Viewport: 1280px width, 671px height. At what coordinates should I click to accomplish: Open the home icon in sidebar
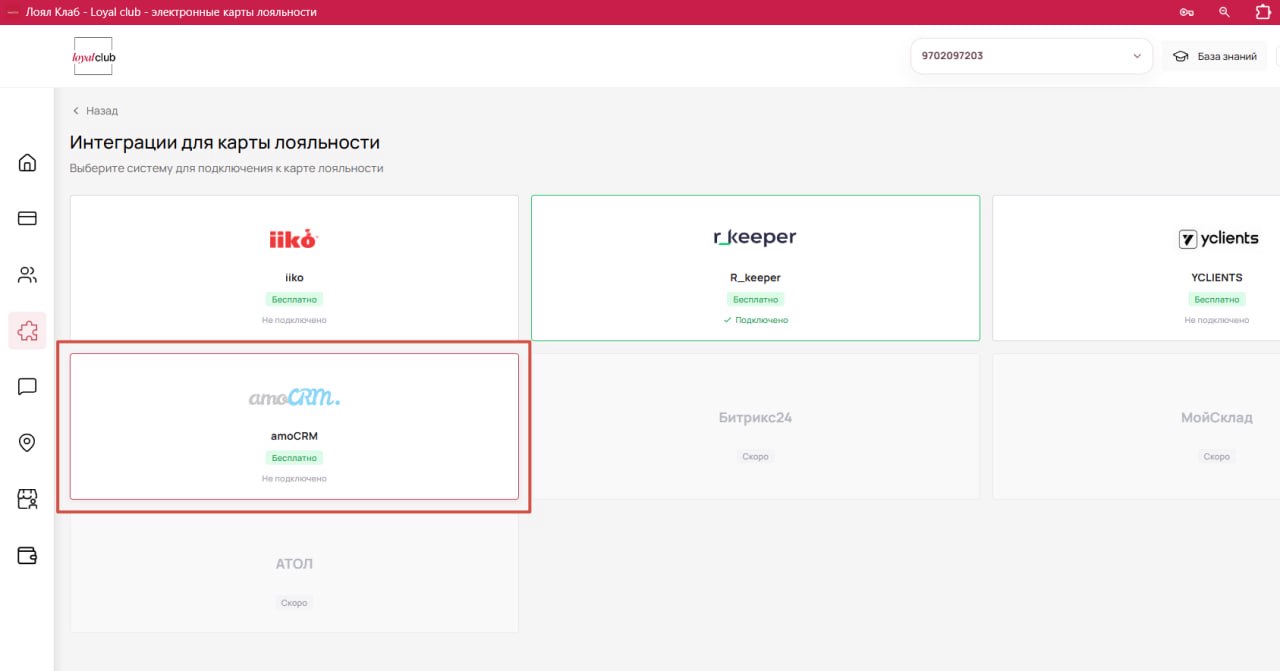[x=27, y=162]
